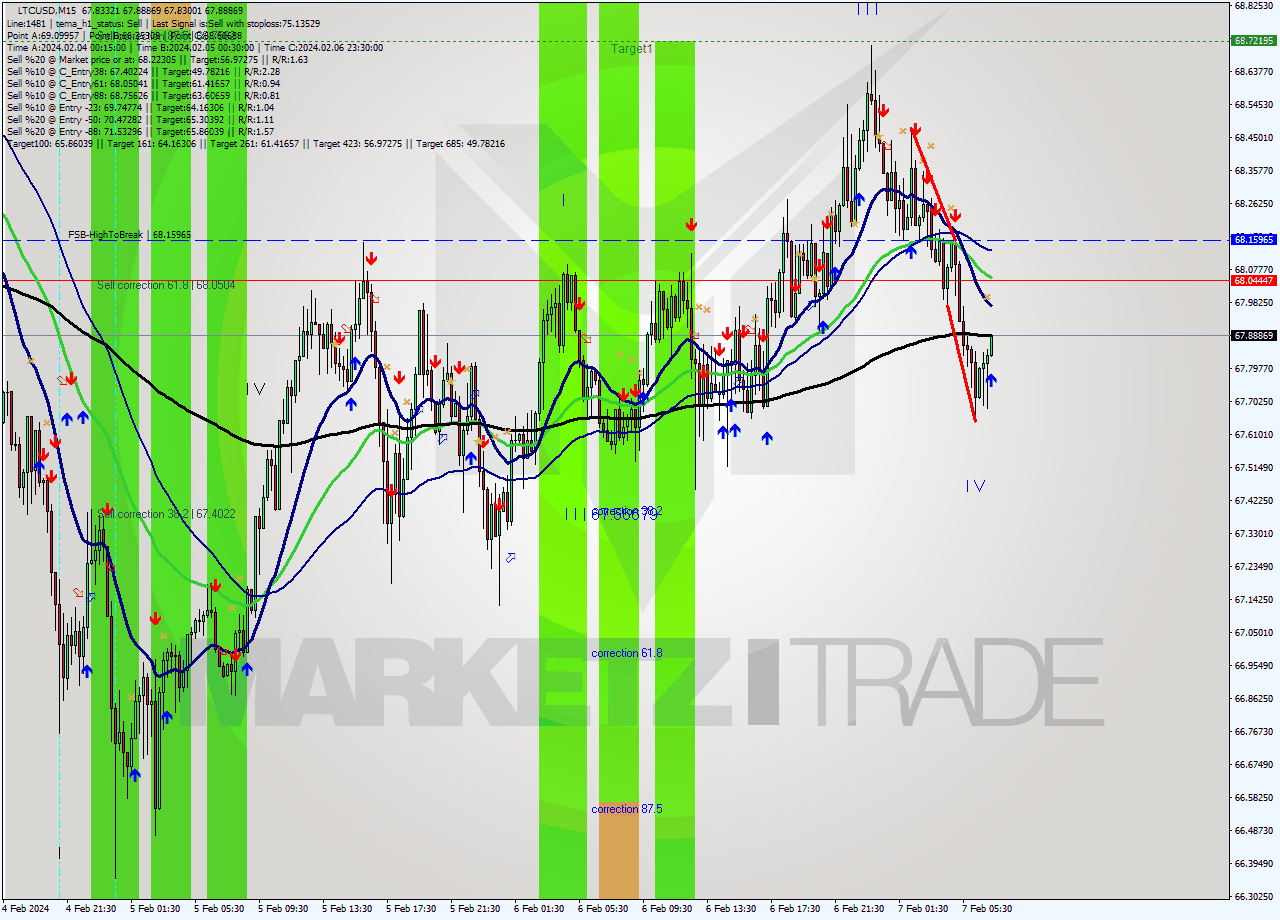Click the 'Sell %10 @ C_Entry88: 68.75626' line
Image resolution: width=1280 pixels, height=920 pixels.
pos(143,95)
